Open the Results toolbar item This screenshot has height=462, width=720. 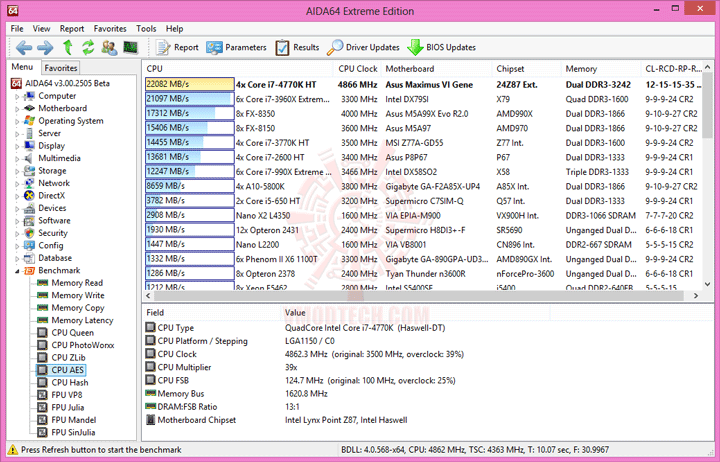click(x=297, y=47)
